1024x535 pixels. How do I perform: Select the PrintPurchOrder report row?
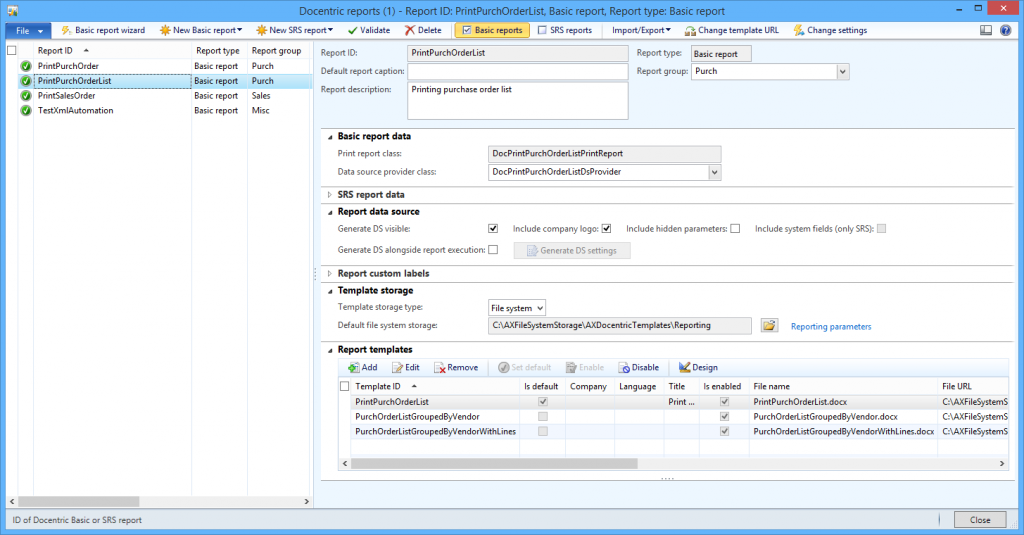tap(159, 66)
